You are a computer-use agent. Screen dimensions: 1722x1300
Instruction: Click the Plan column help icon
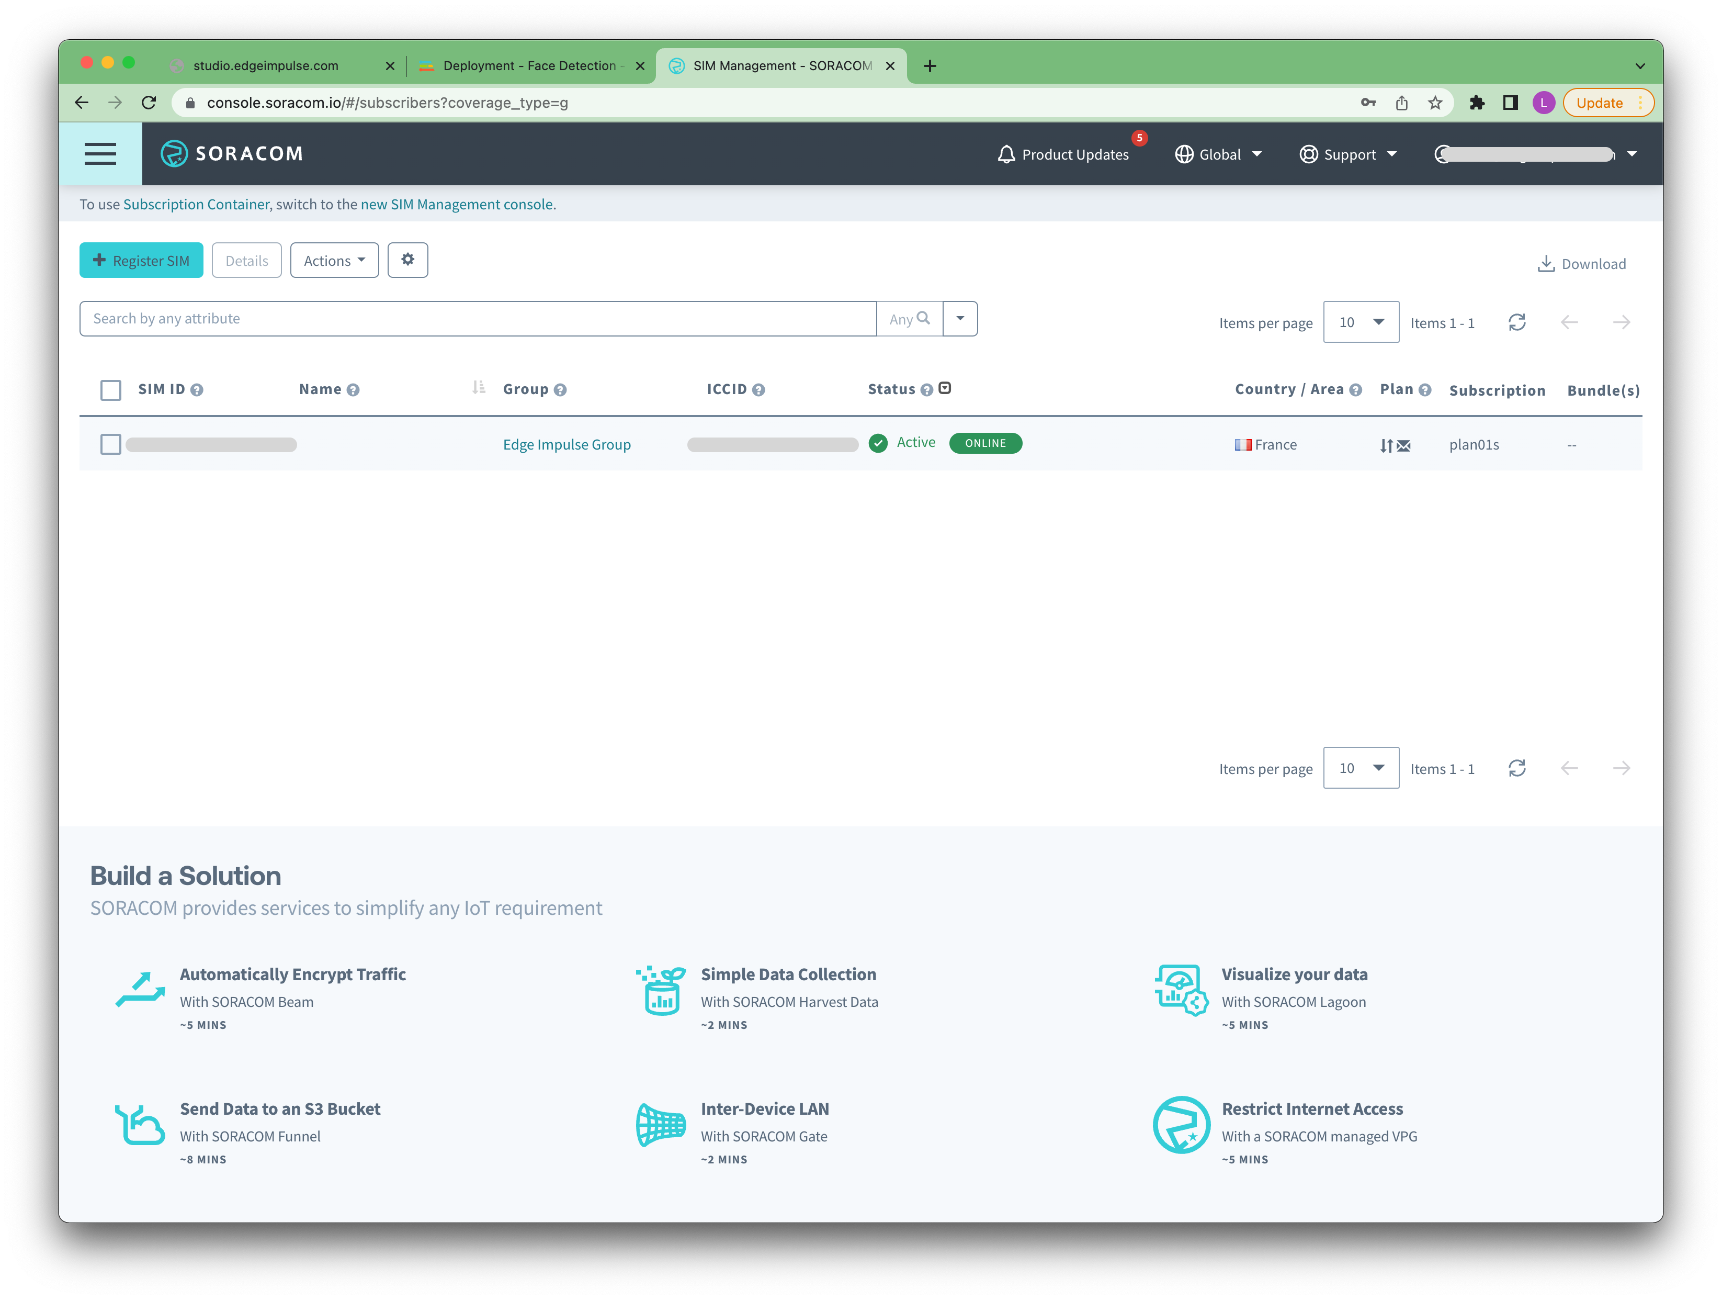1425,390
